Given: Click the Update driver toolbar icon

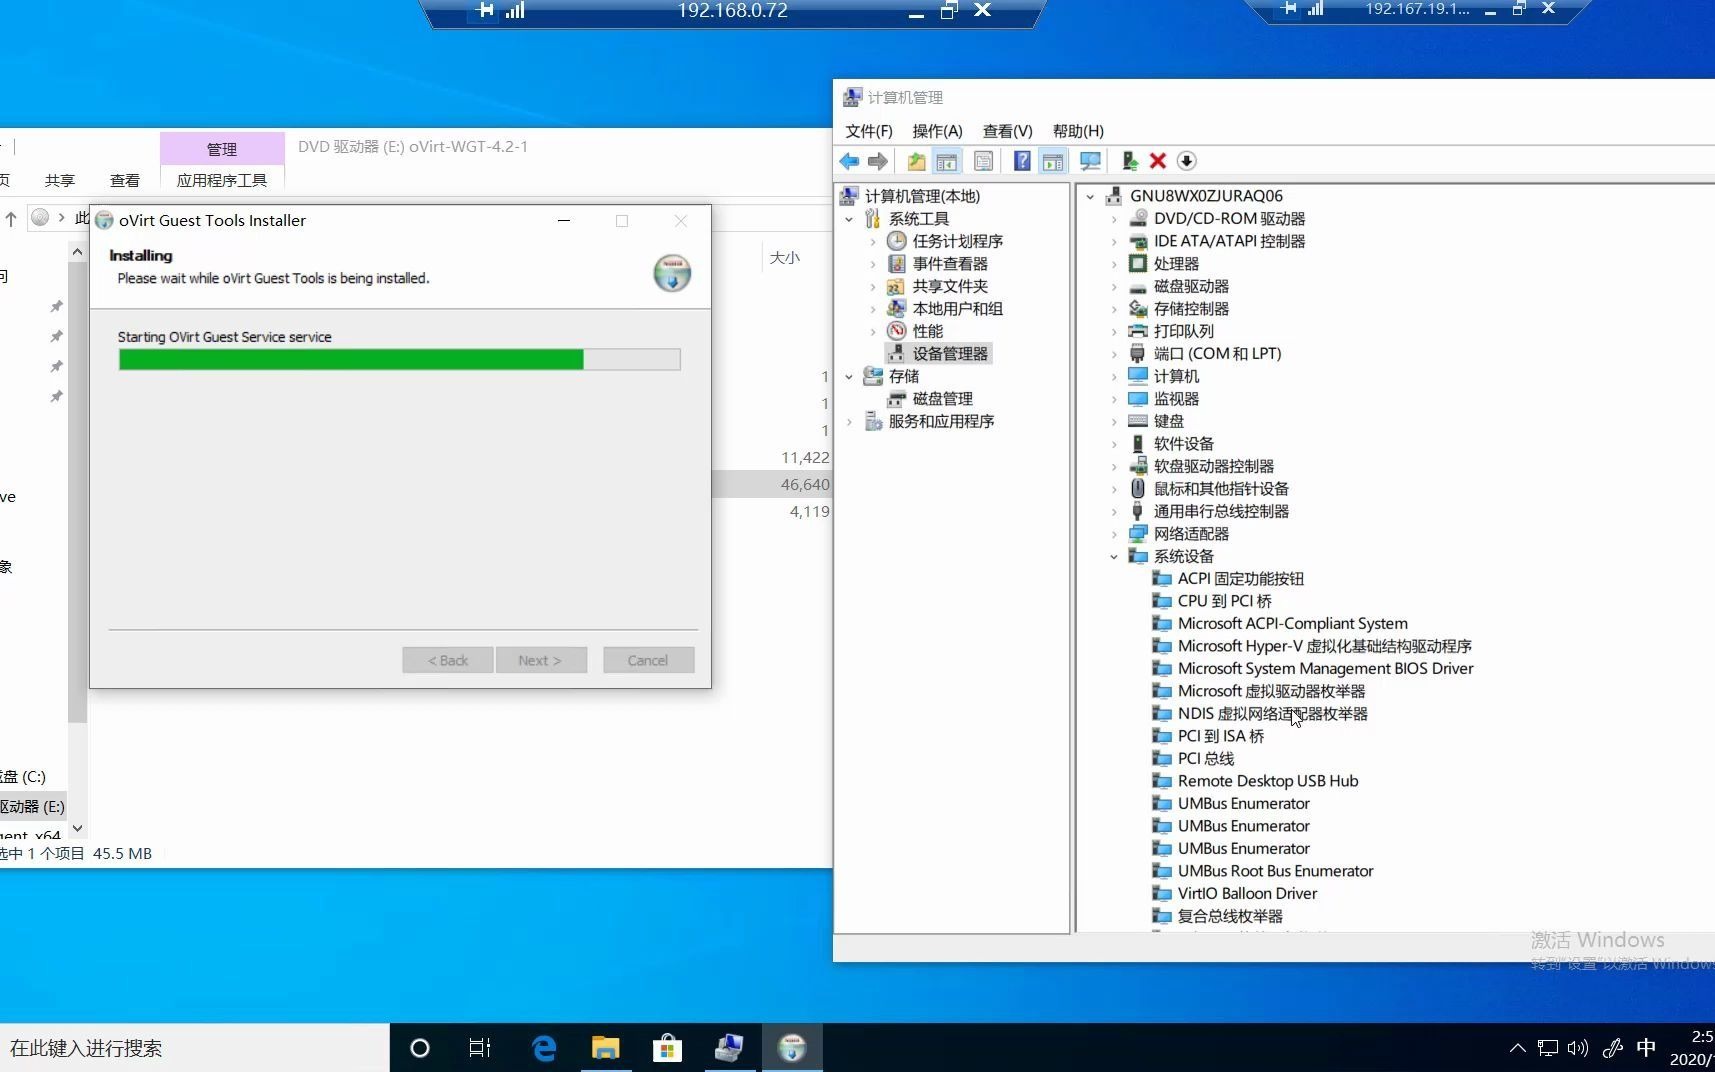Looking at the screenshot, I should click(1129, 161).
